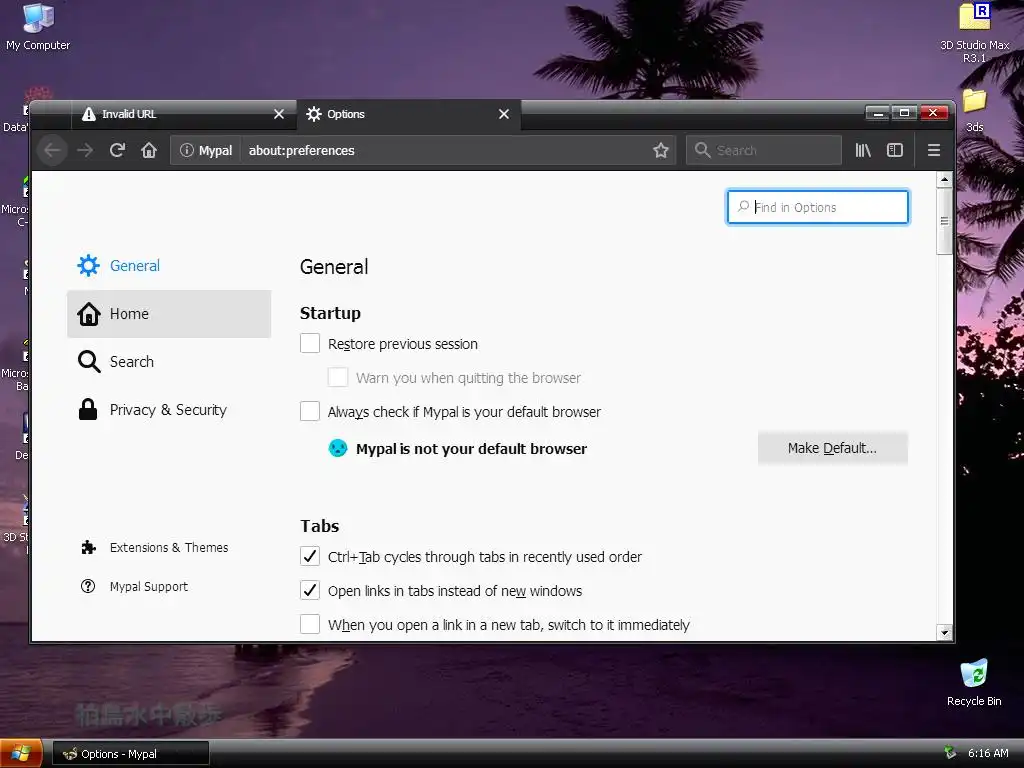This screenshot has width=1024, height=768.
Task: Focus the Find in Options field
Action: click(x=818, y=207)
